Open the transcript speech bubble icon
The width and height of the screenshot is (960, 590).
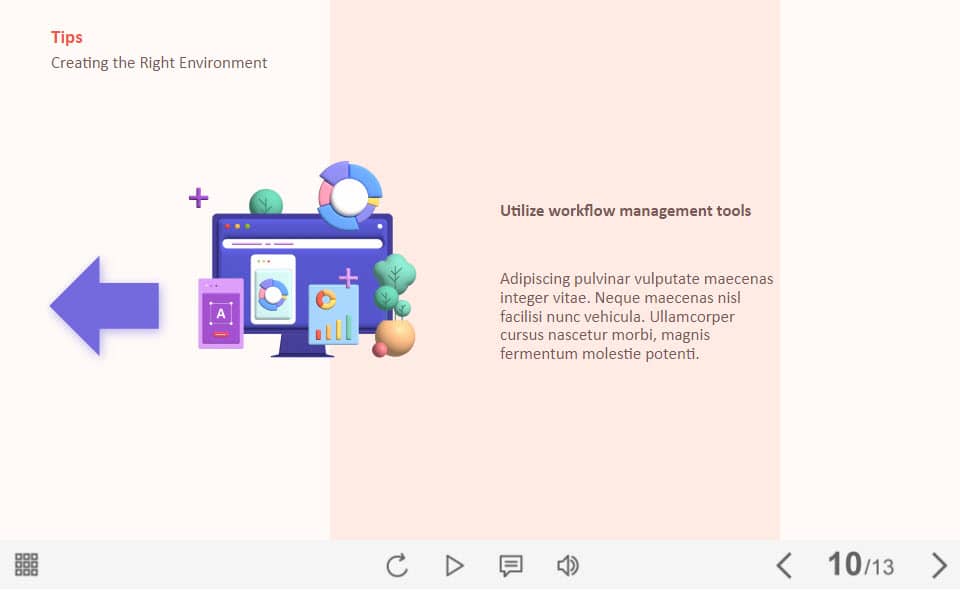tap(511, 566)
